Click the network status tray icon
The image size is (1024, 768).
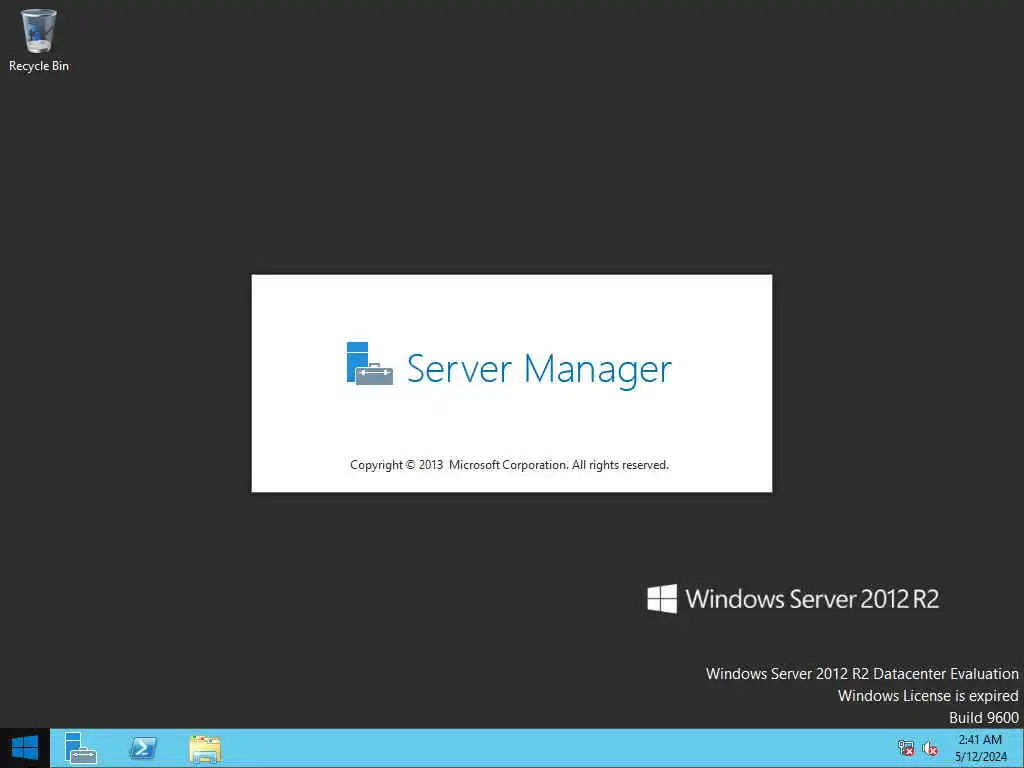click(x=906, y=748)
